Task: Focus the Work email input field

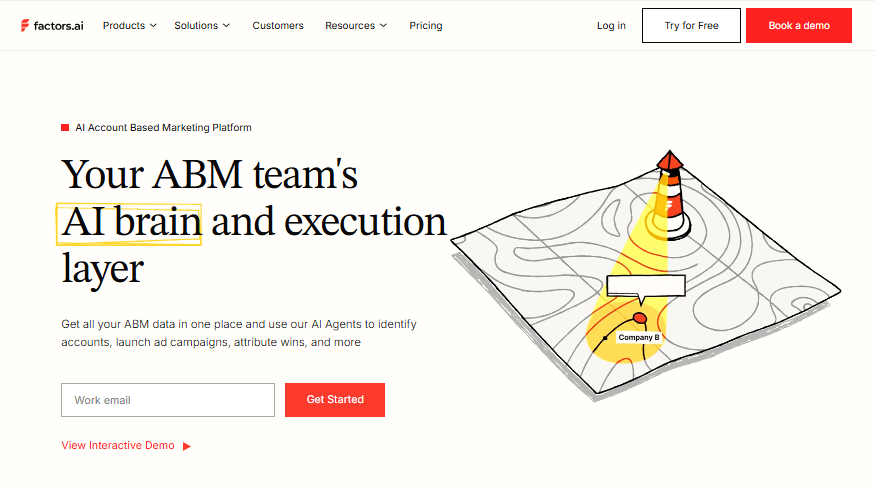Action: coord(168,400)
